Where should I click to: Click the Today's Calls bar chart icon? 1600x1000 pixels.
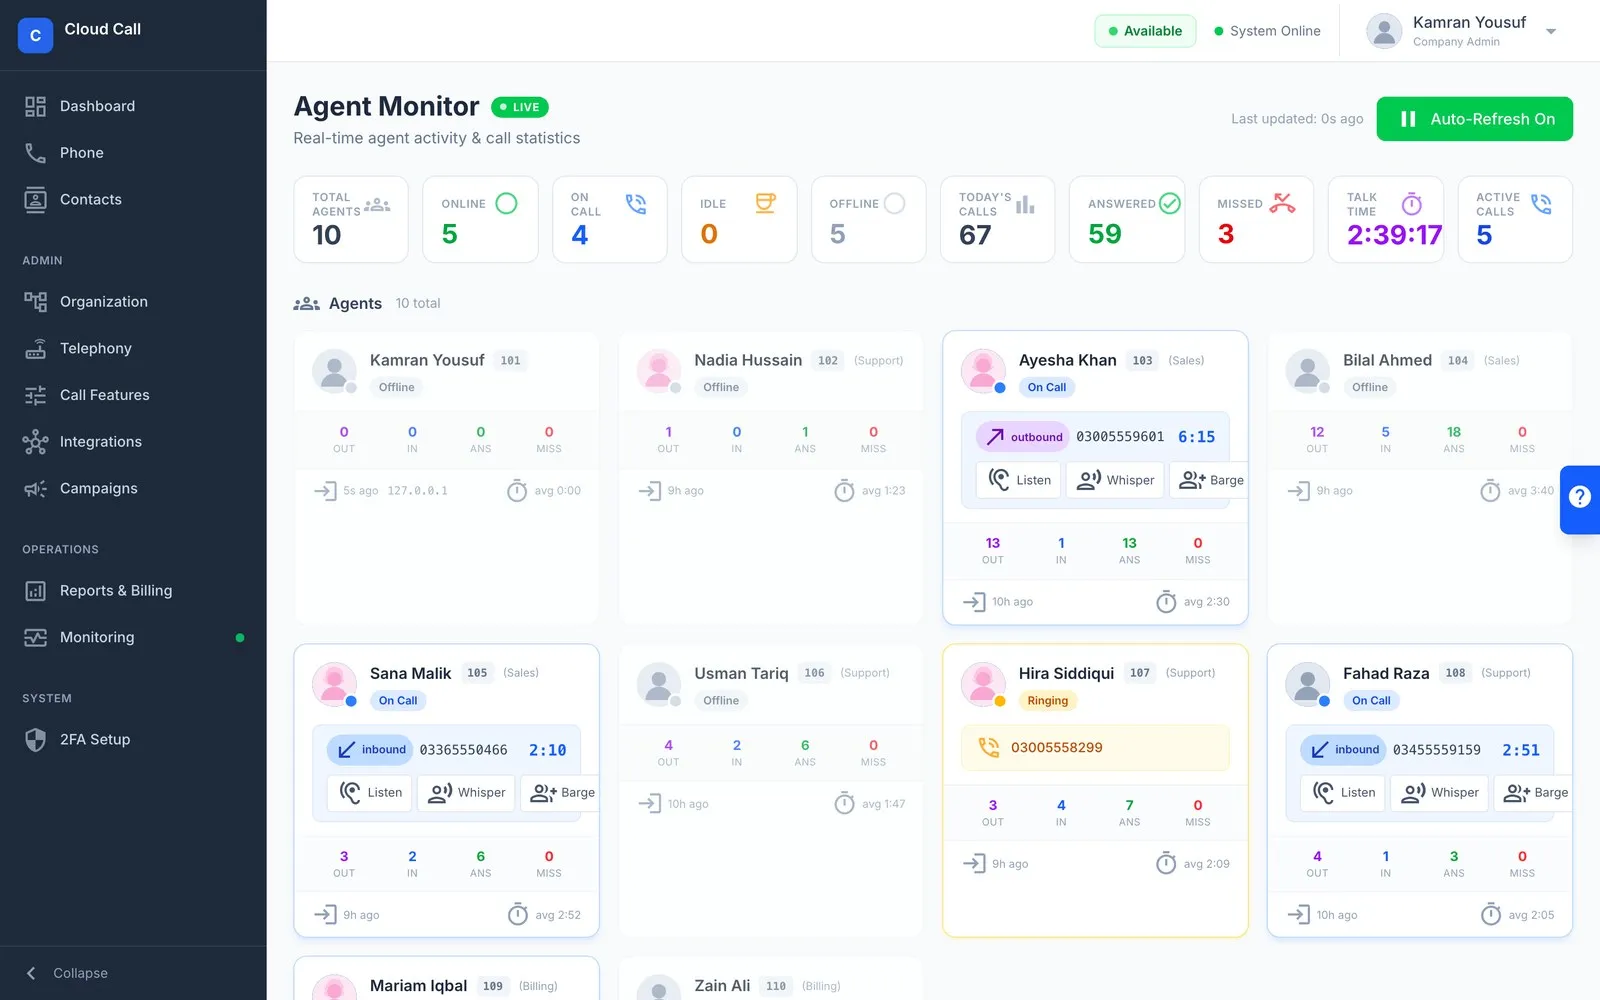[x=1025, y=204]
